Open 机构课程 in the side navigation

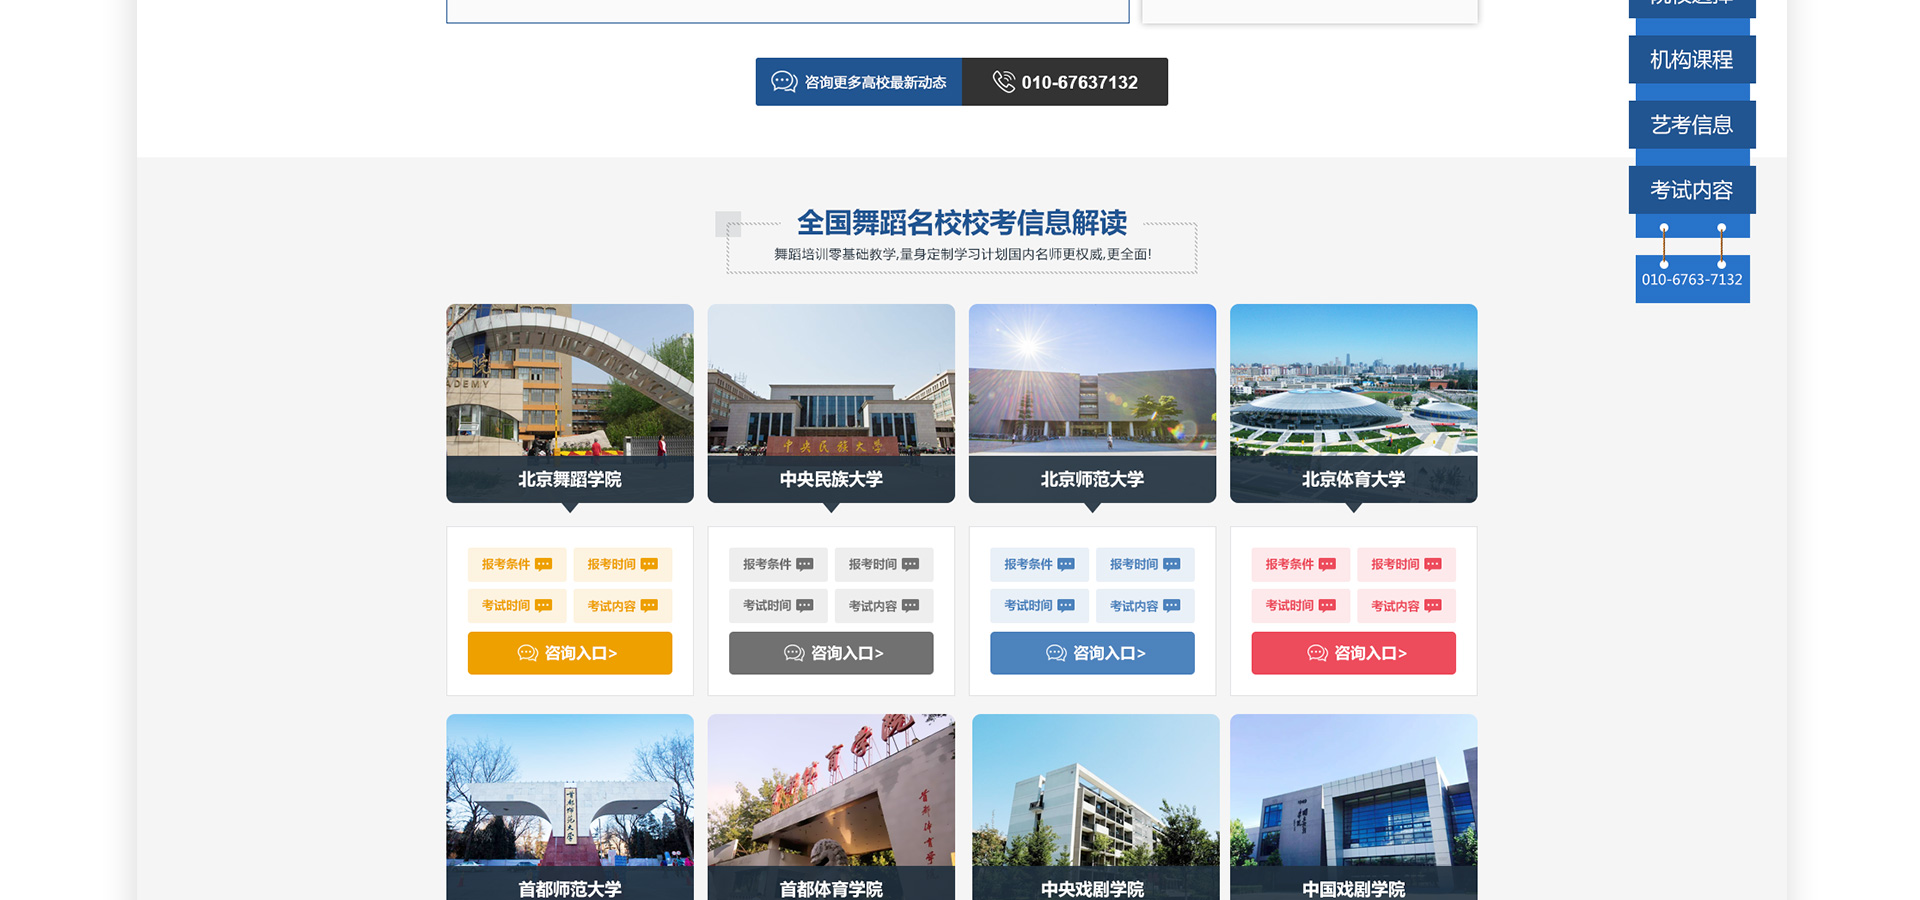point(1691,60)
